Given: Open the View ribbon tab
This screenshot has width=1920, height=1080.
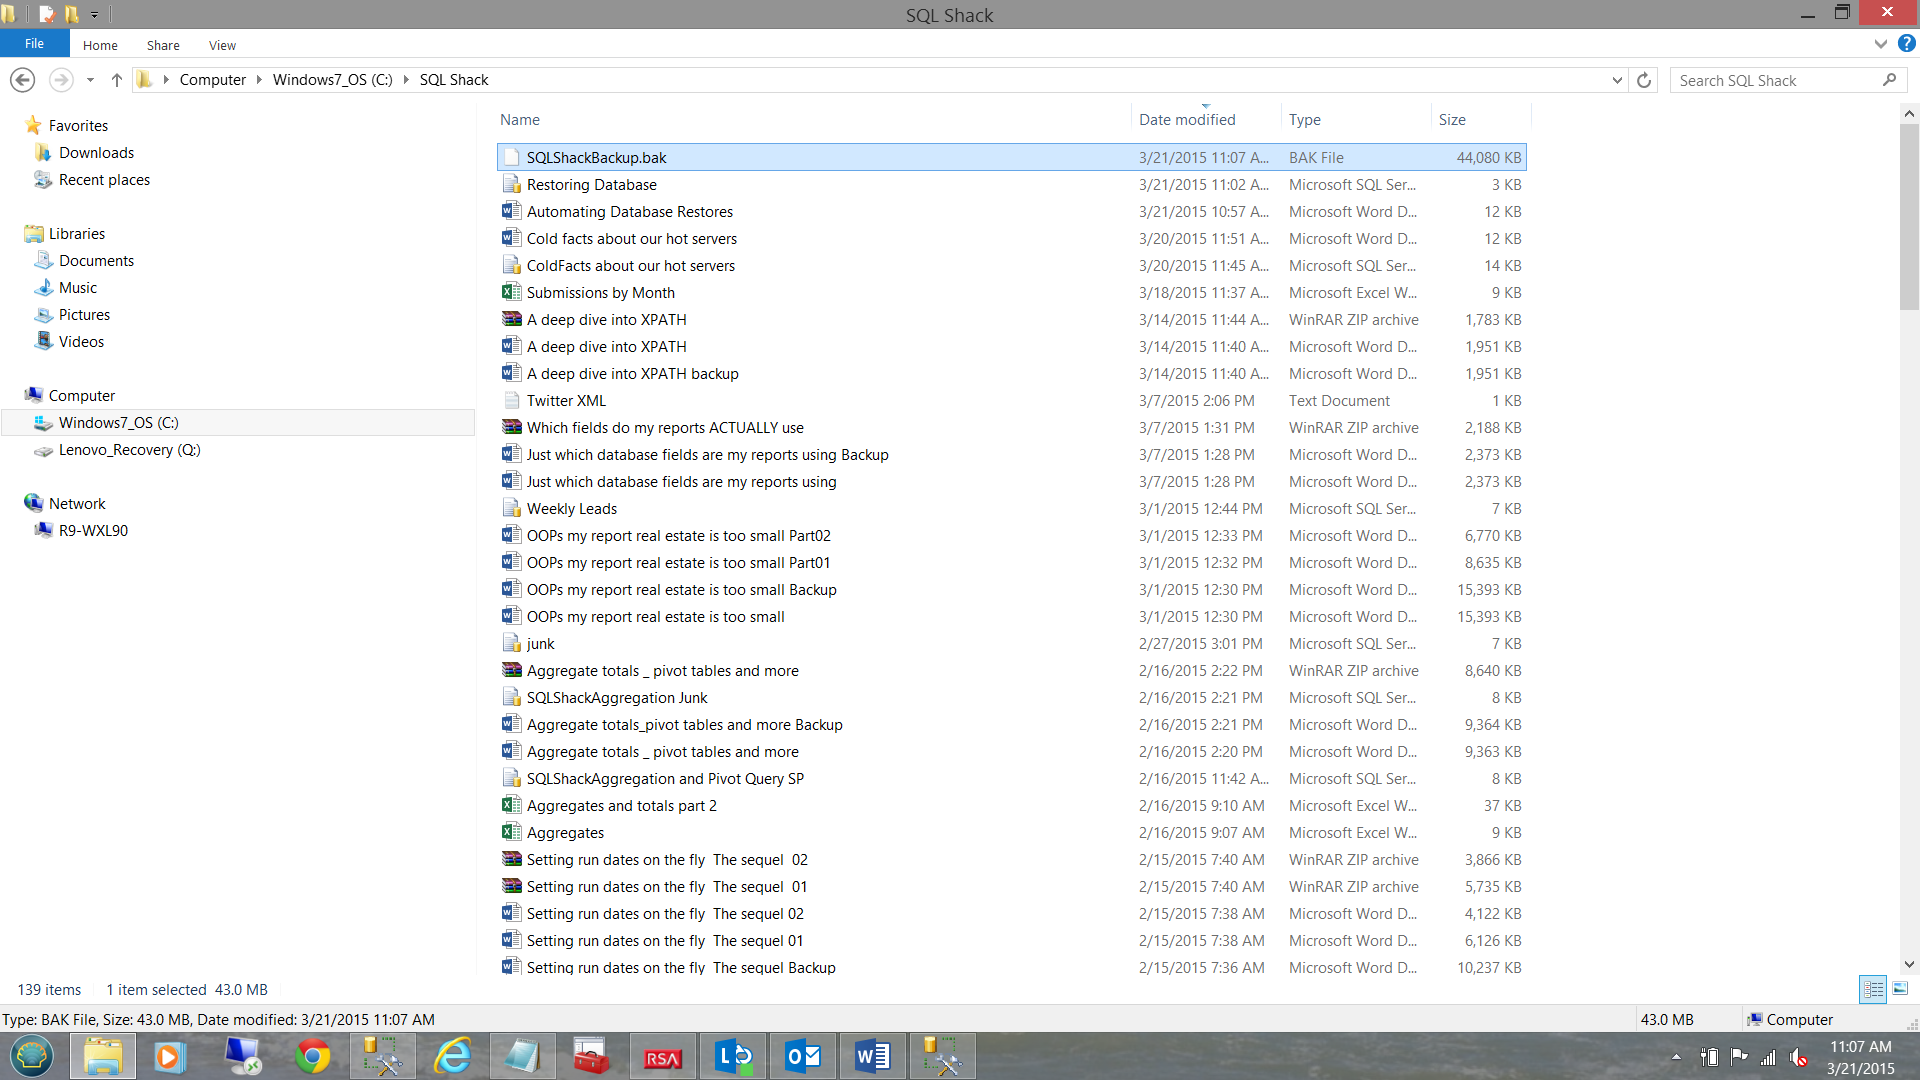Looking at the screenshot, I should 222,45.
